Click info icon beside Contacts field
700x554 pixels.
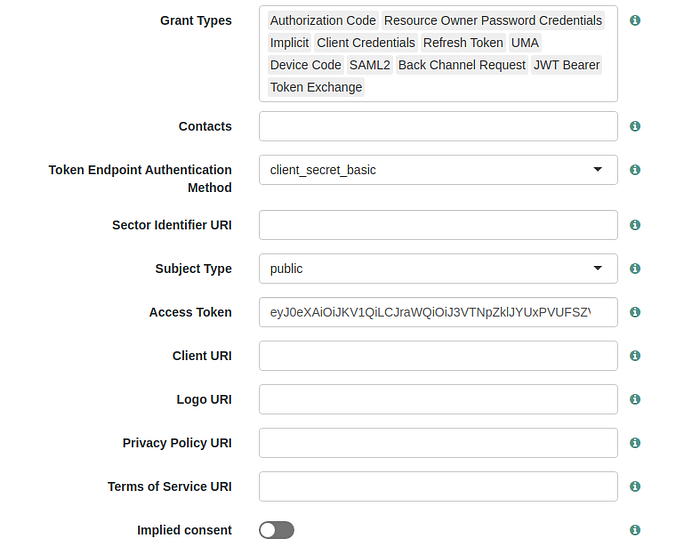[x=635, y=126]
